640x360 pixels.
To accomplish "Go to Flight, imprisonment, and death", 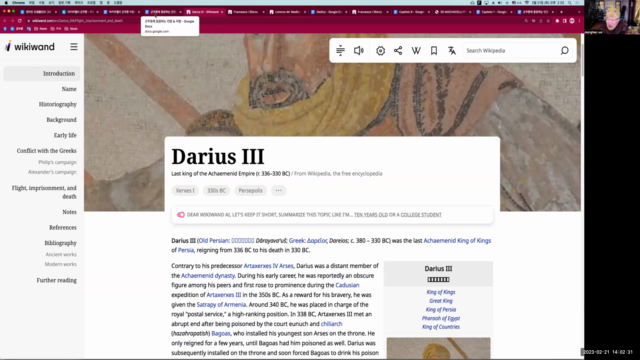I will click(44, 192).
